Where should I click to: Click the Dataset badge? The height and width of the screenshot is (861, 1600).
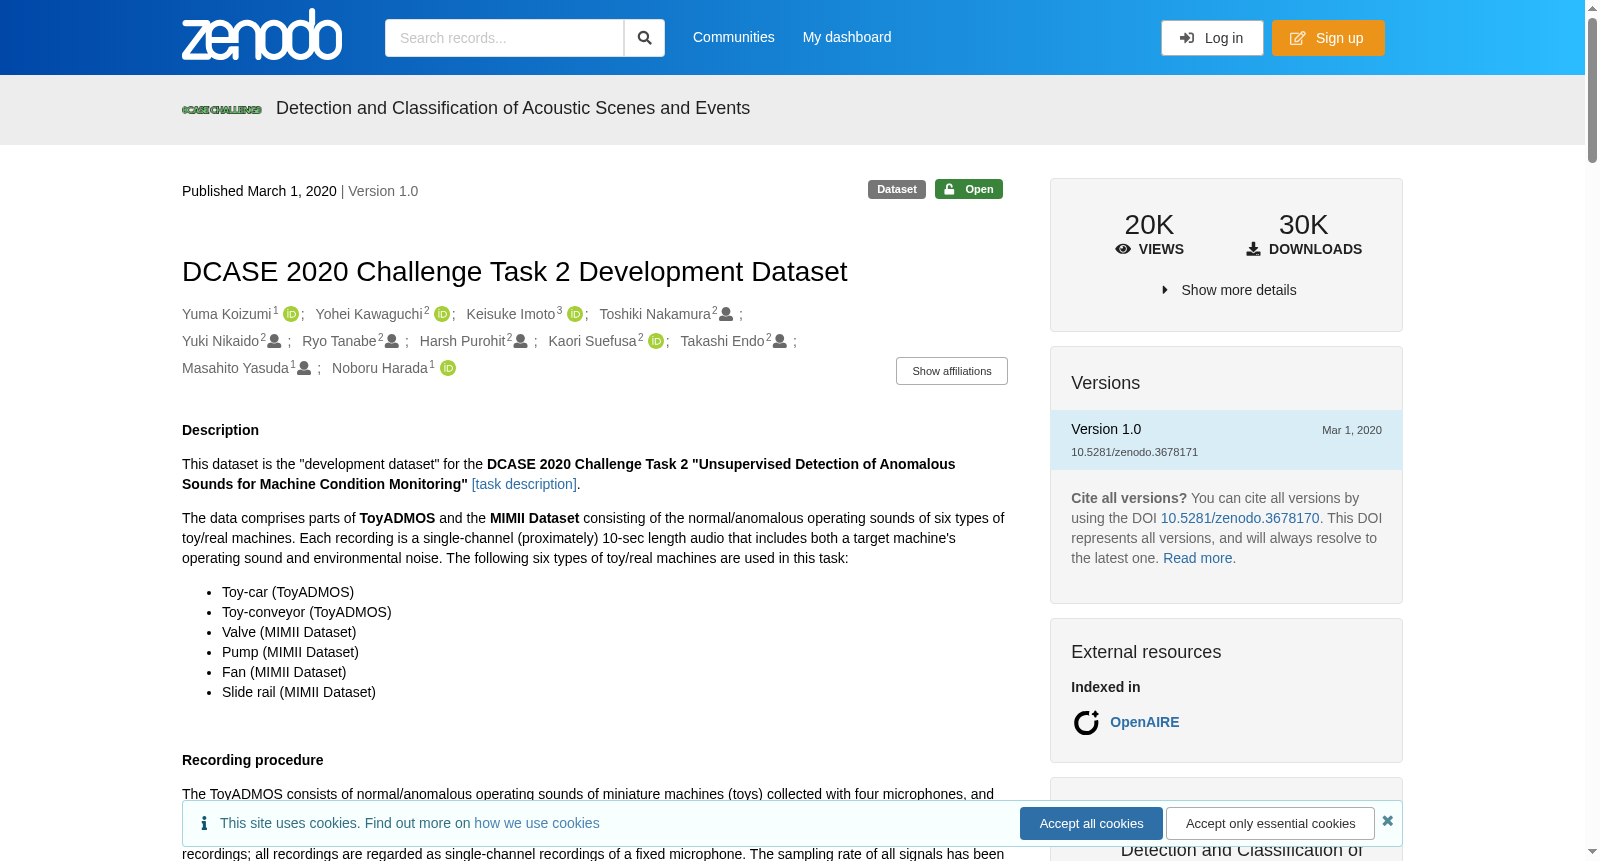[x=897, y=189]
